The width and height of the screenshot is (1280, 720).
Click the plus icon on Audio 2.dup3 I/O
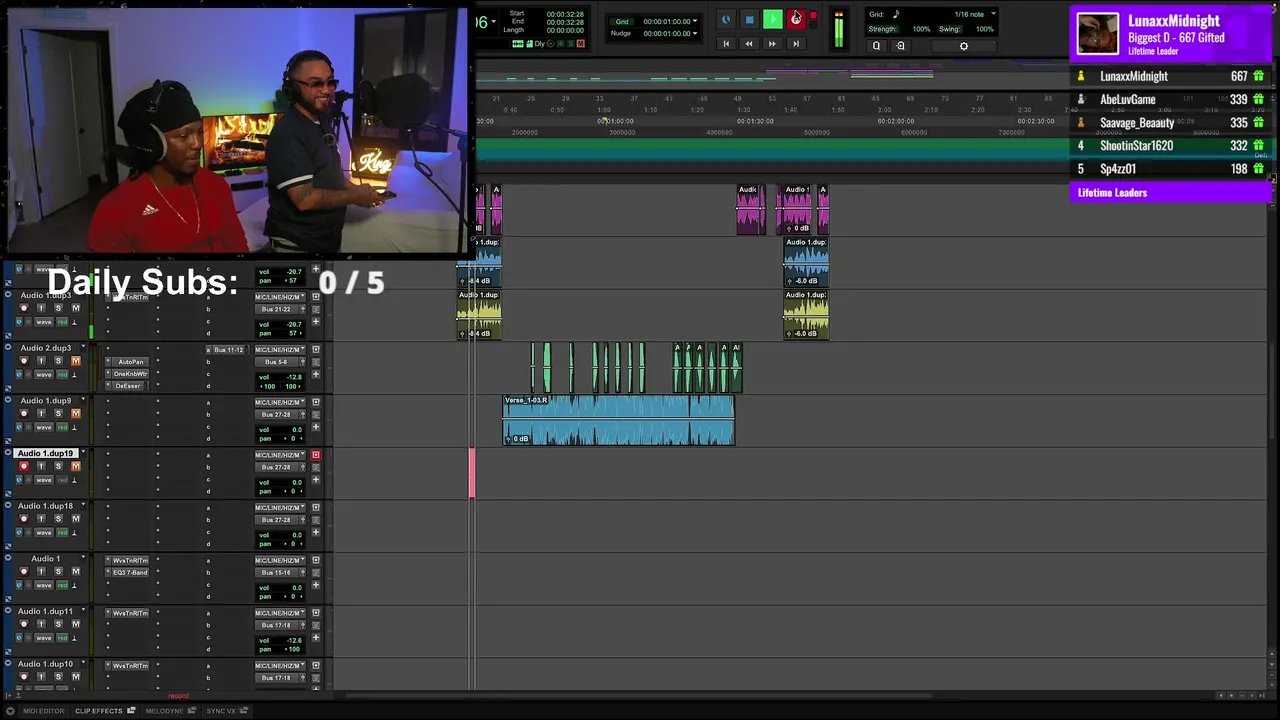(316, 374)
